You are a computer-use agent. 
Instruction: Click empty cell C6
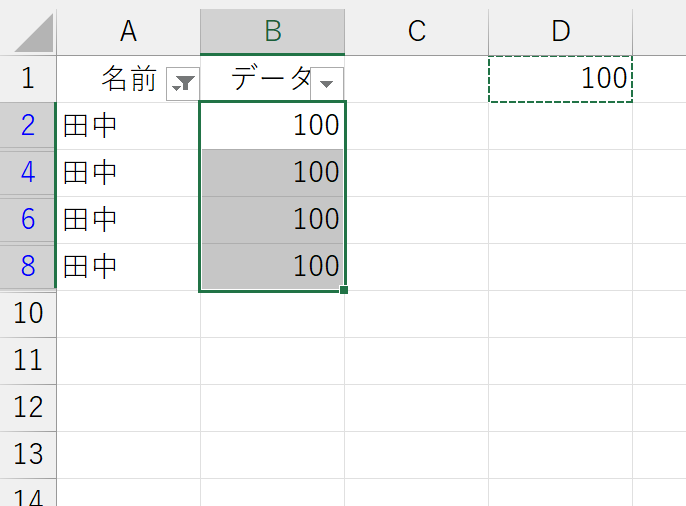coord(417,220)
